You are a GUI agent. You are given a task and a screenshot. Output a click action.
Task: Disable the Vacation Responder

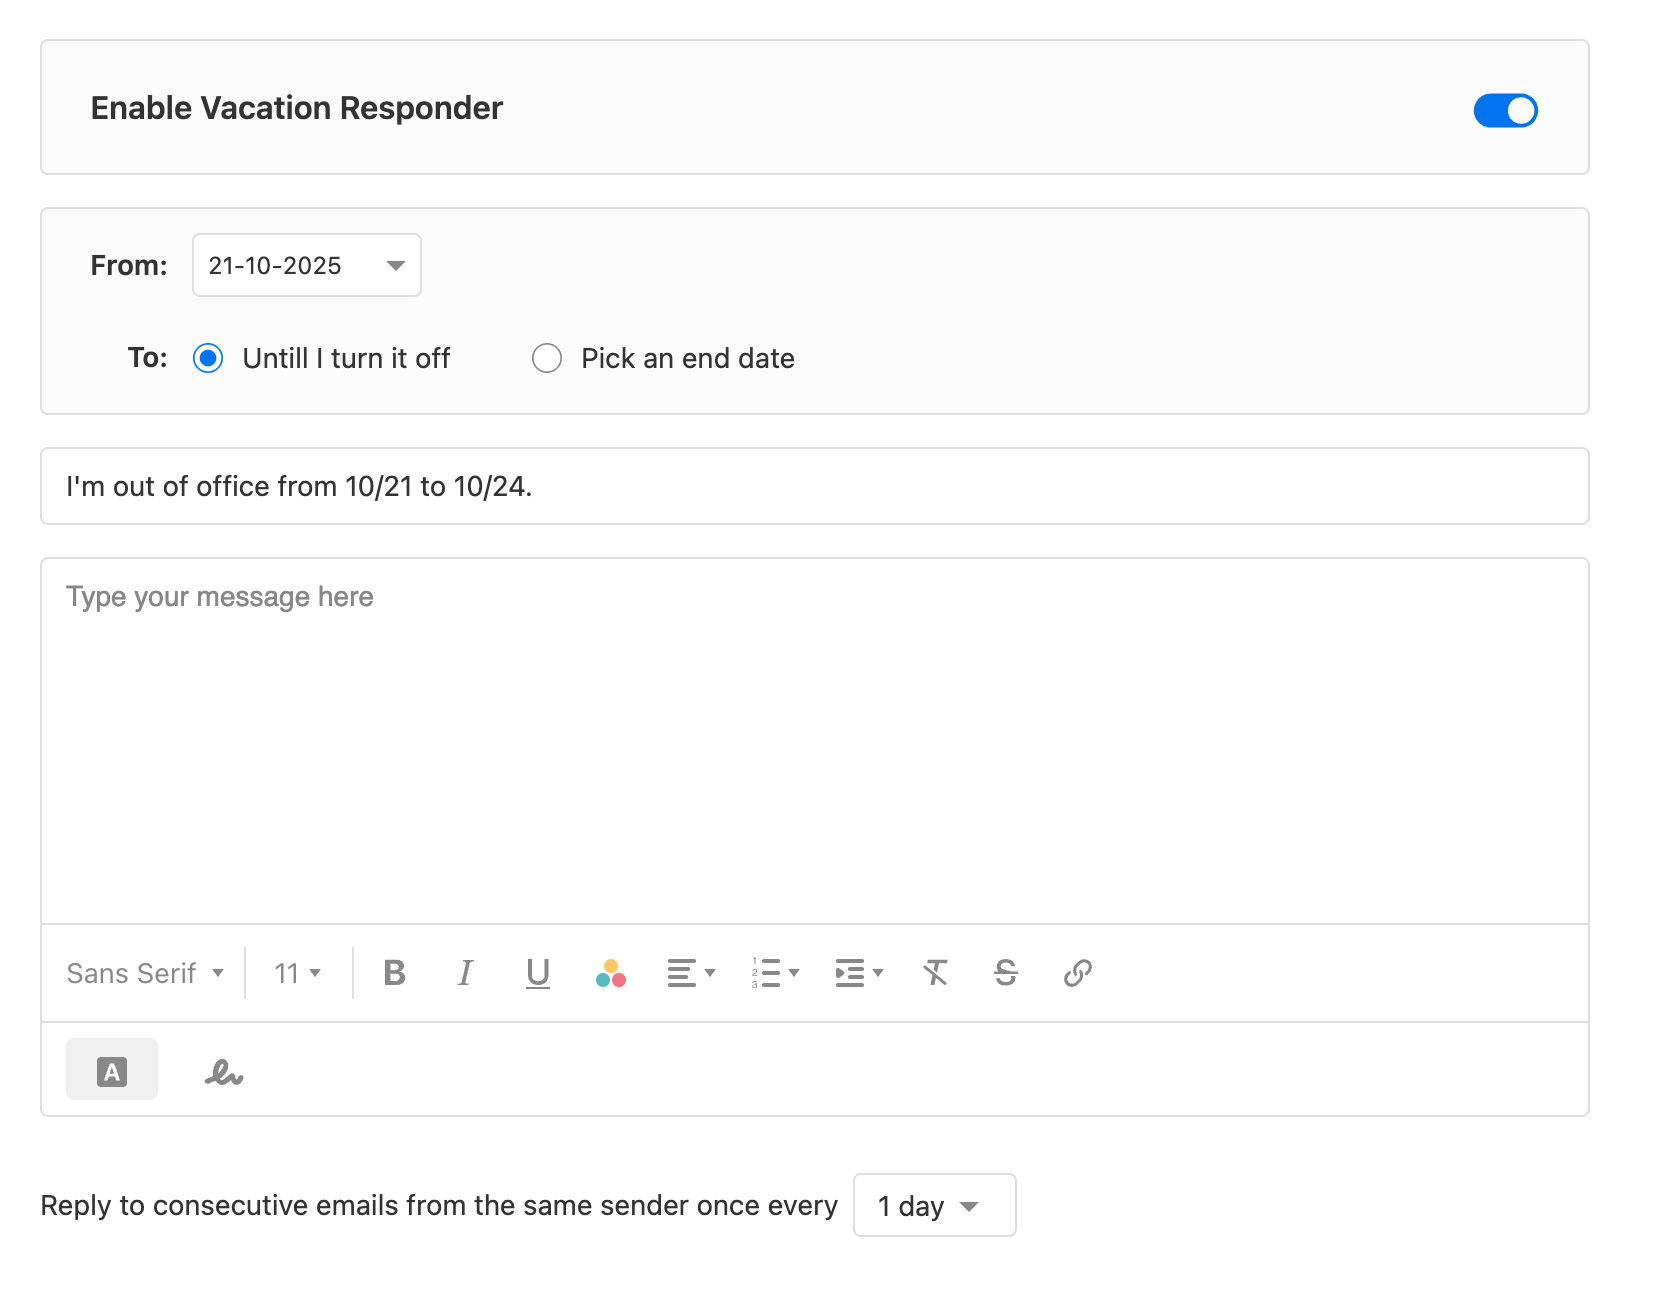pos(1504,110)
